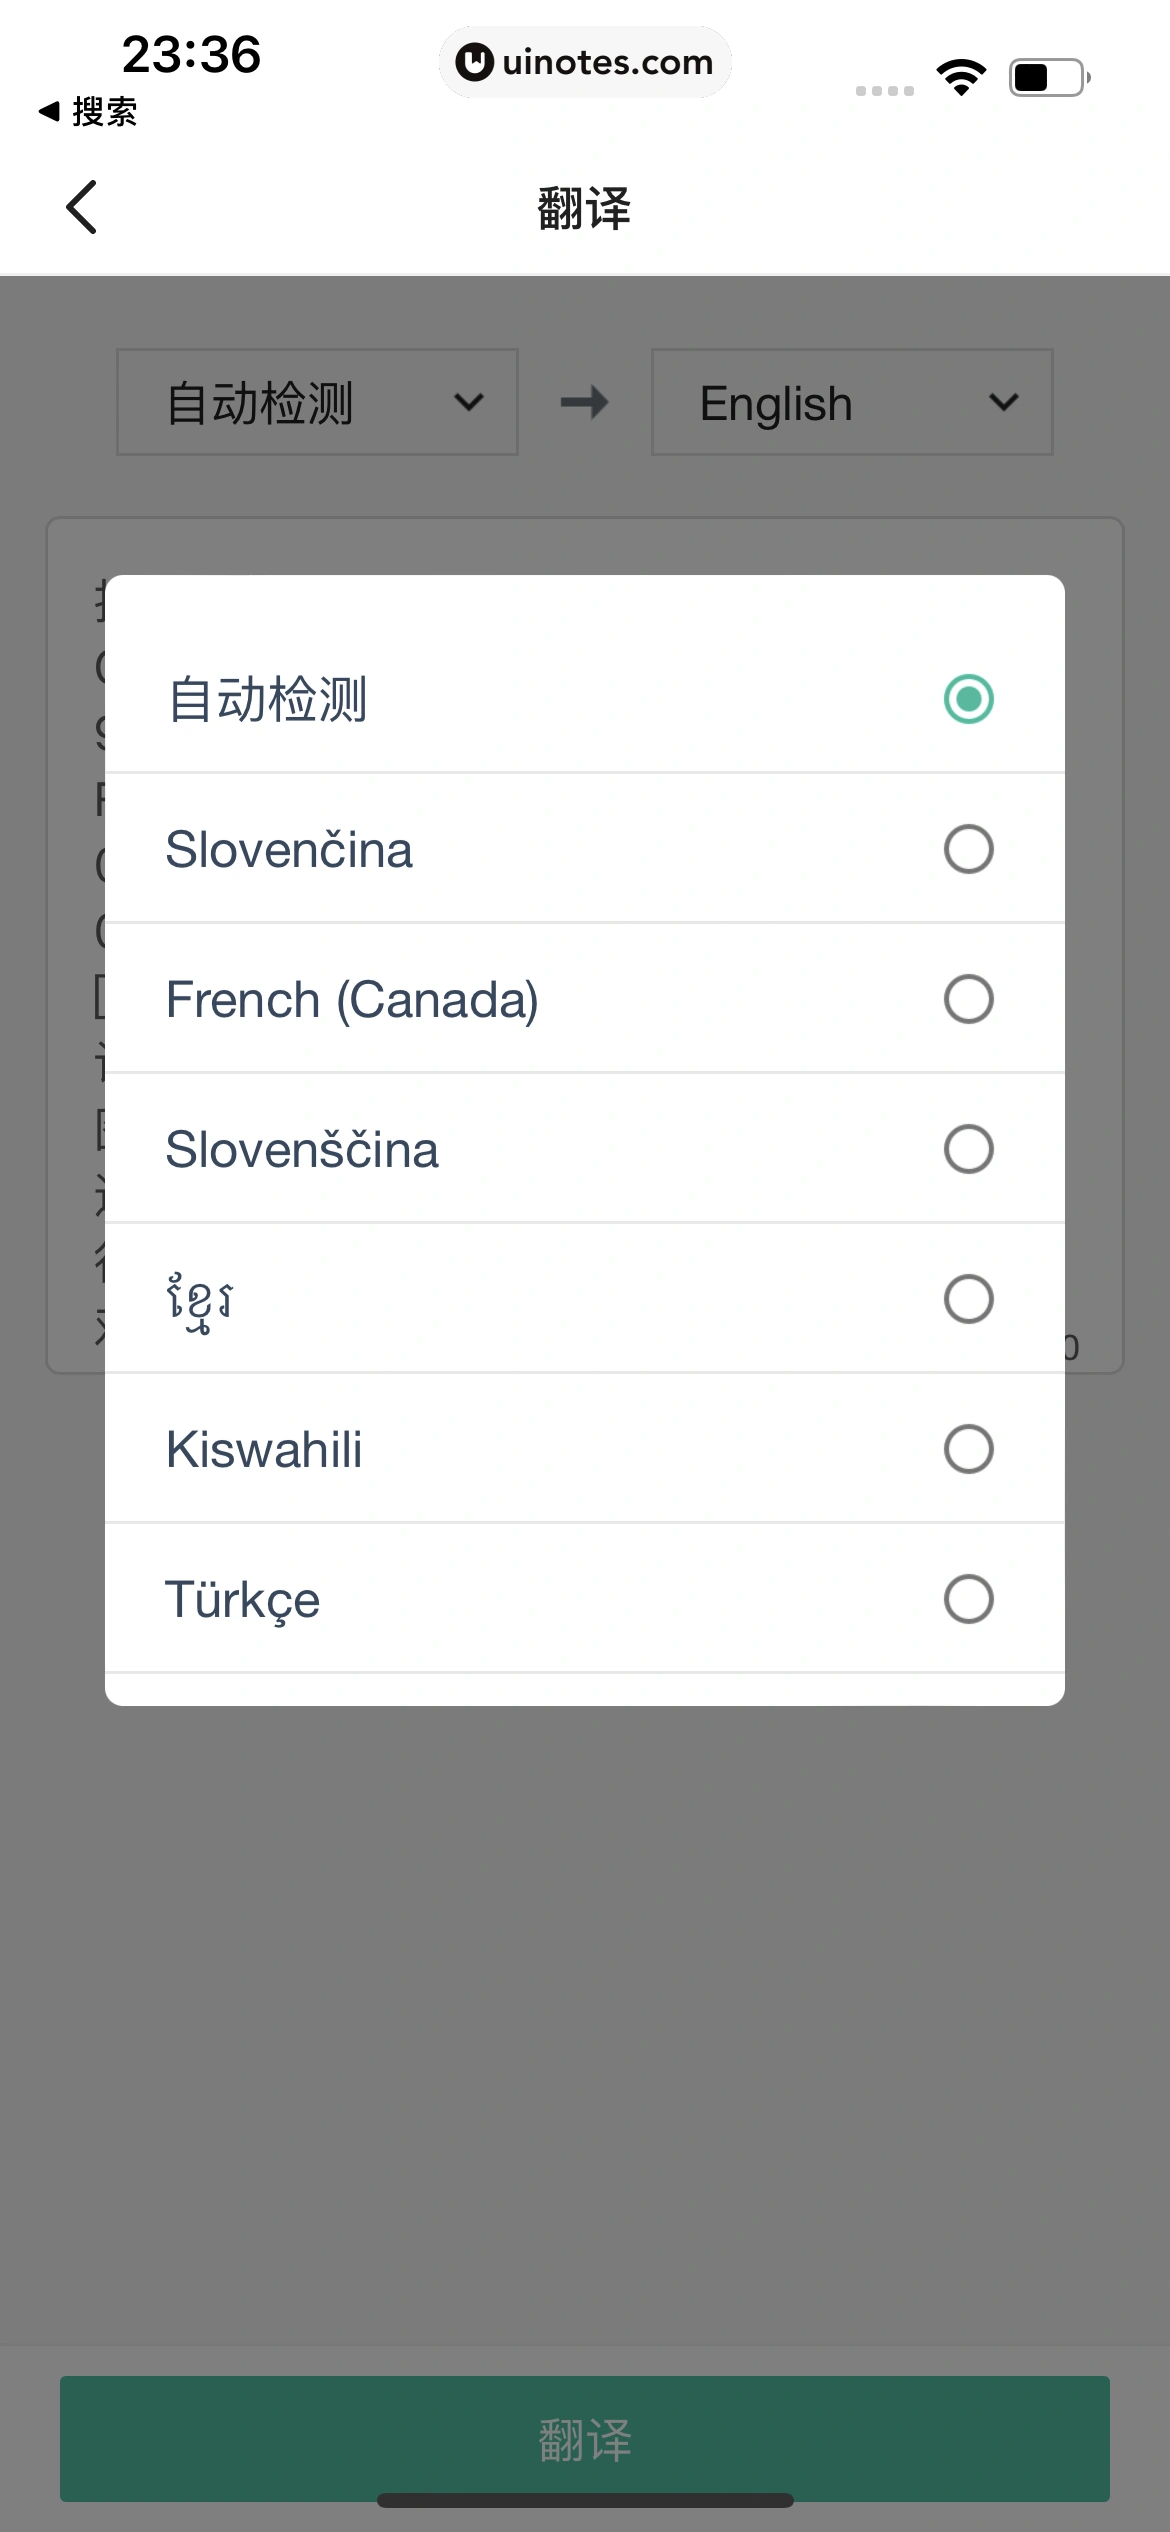The height and width of the screenshot is (2532, 1170).
Task: Open the English target language dropdown
Action: point(852,403)
